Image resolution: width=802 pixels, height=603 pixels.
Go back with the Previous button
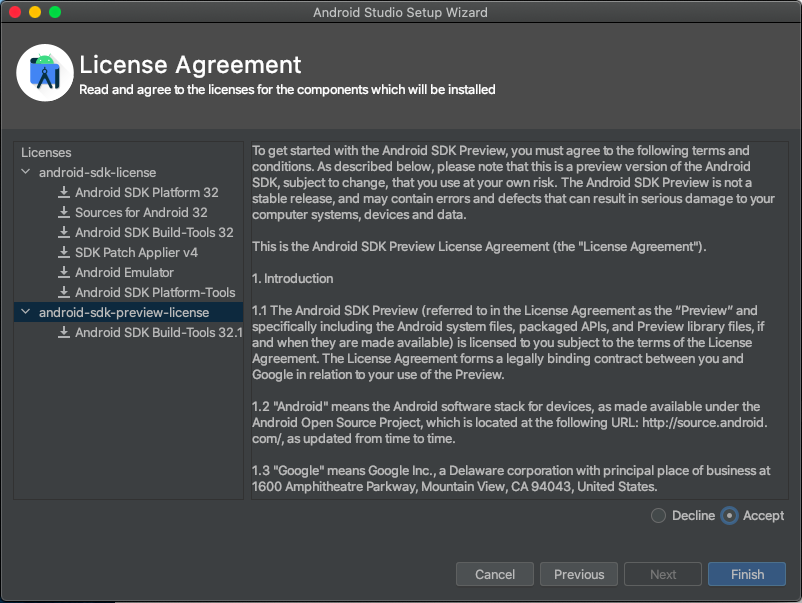click(579, 574)
